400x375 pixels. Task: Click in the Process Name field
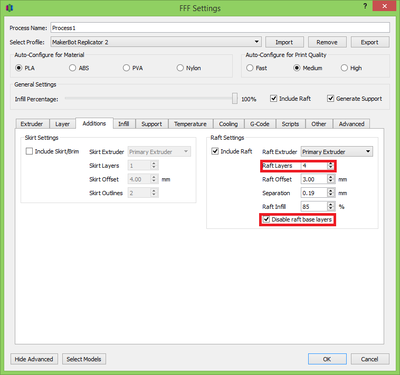(220, 28)
